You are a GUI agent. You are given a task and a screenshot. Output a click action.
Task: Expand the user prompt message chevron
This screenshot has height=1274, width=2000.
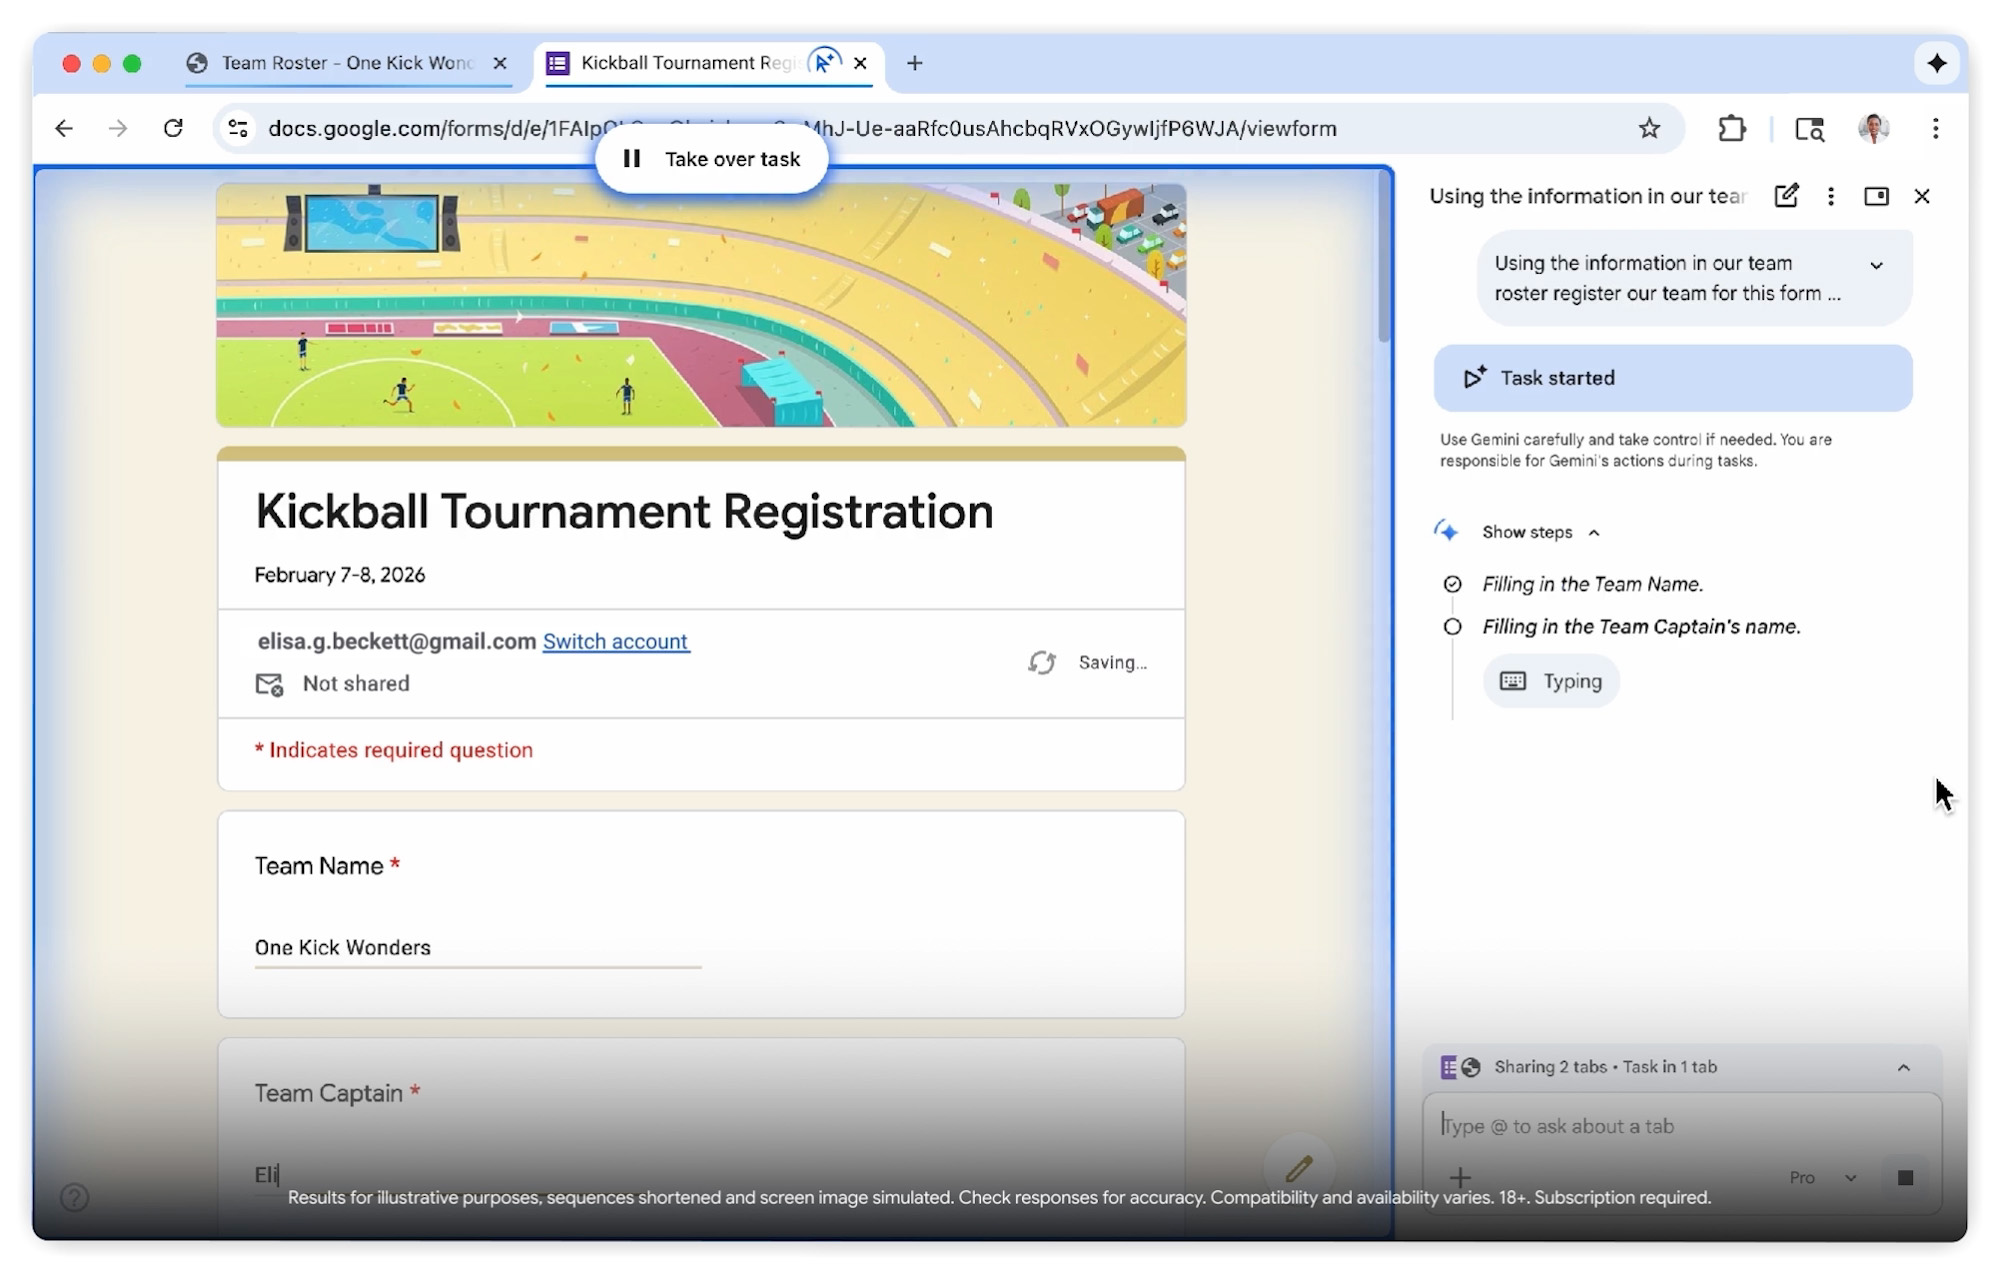[1876, 265]
